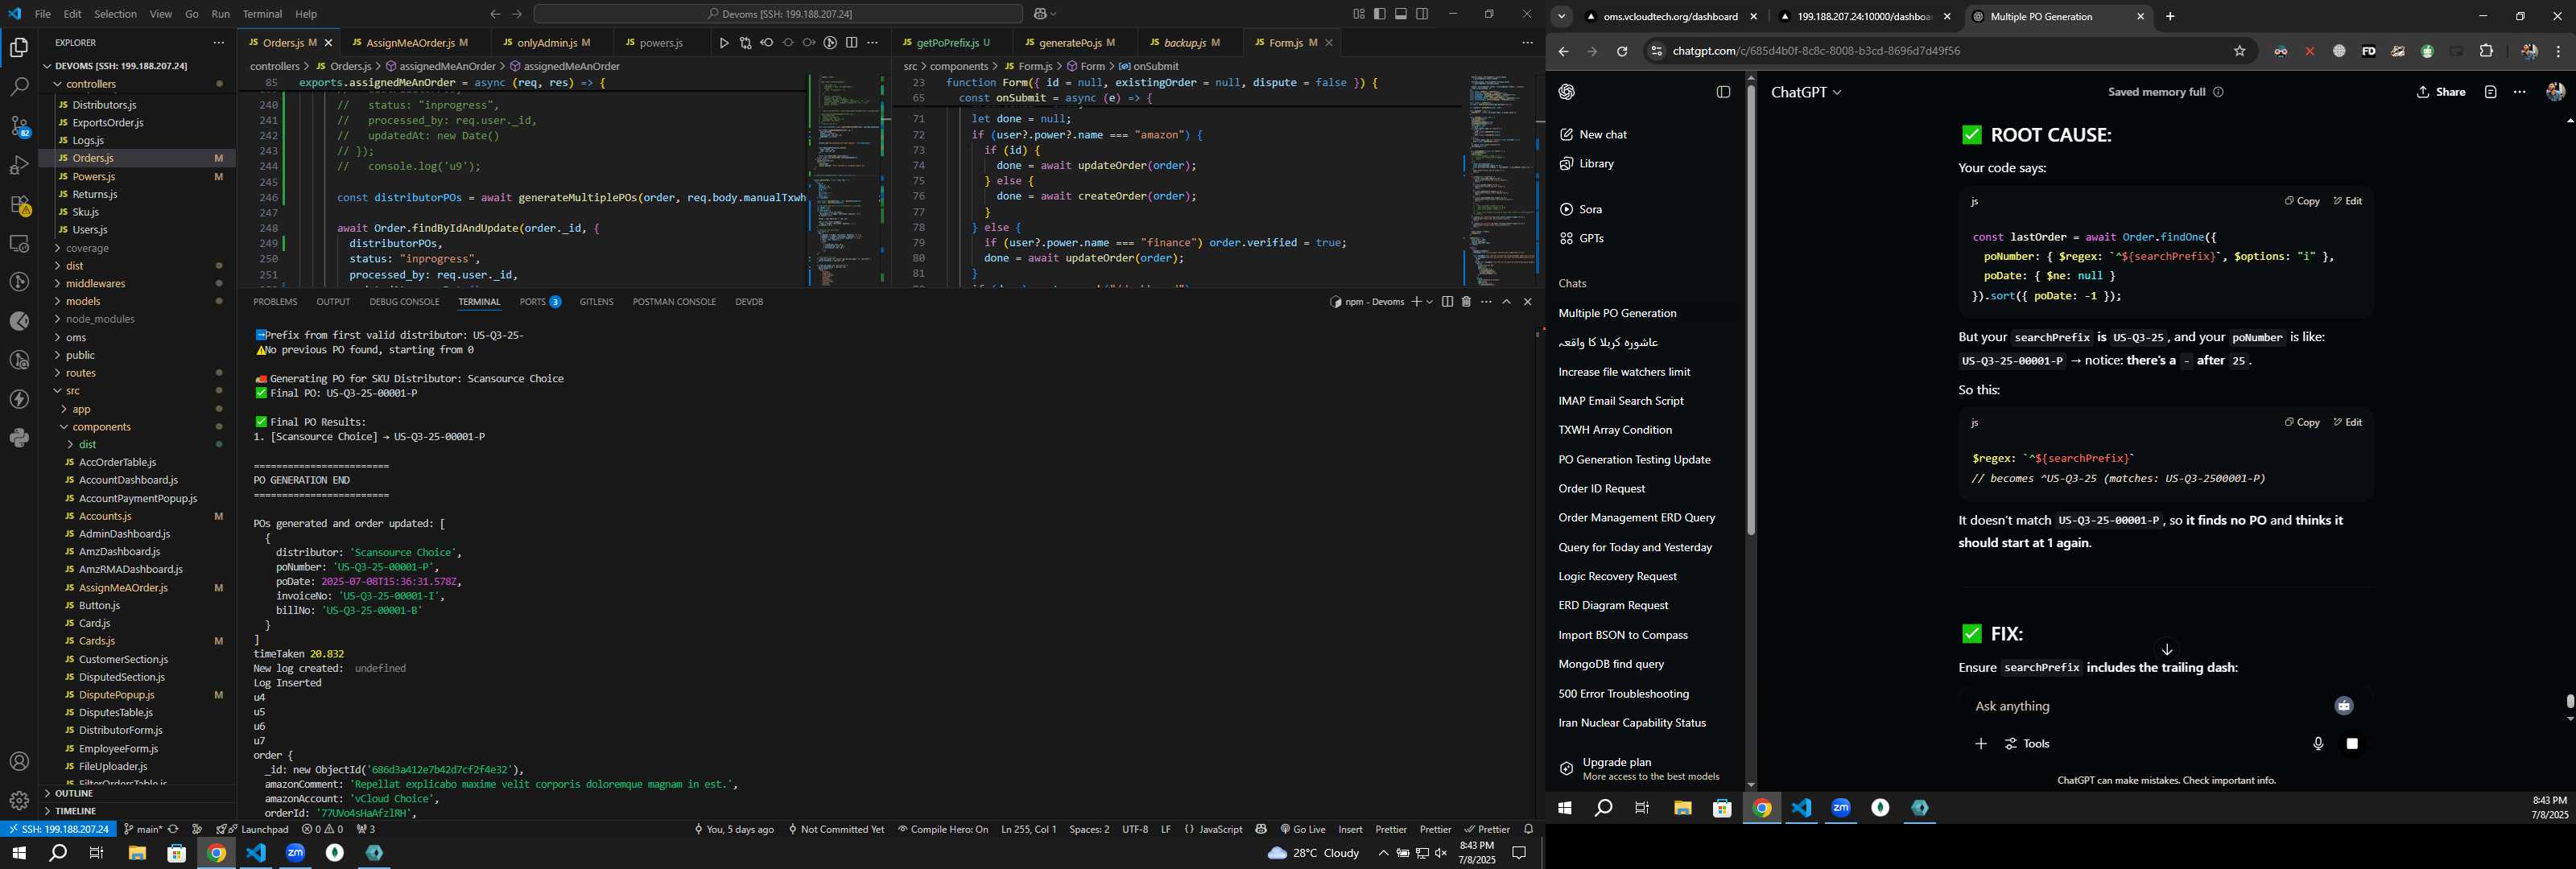This screenshot has height=869, width=2576.
Task: Switch to the DEBUG CONSOLE panel tab
Action: click(x=404, y=302)
